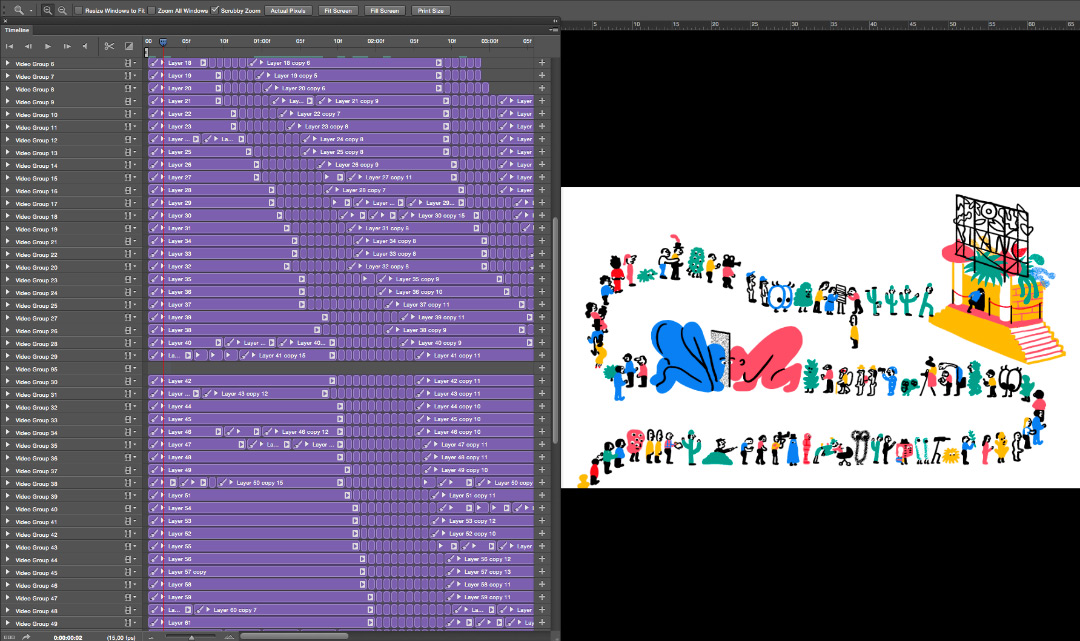This screenshot has height=641, width=1080.
Task: Check the Zoom All Windows option
Action: 151,10
